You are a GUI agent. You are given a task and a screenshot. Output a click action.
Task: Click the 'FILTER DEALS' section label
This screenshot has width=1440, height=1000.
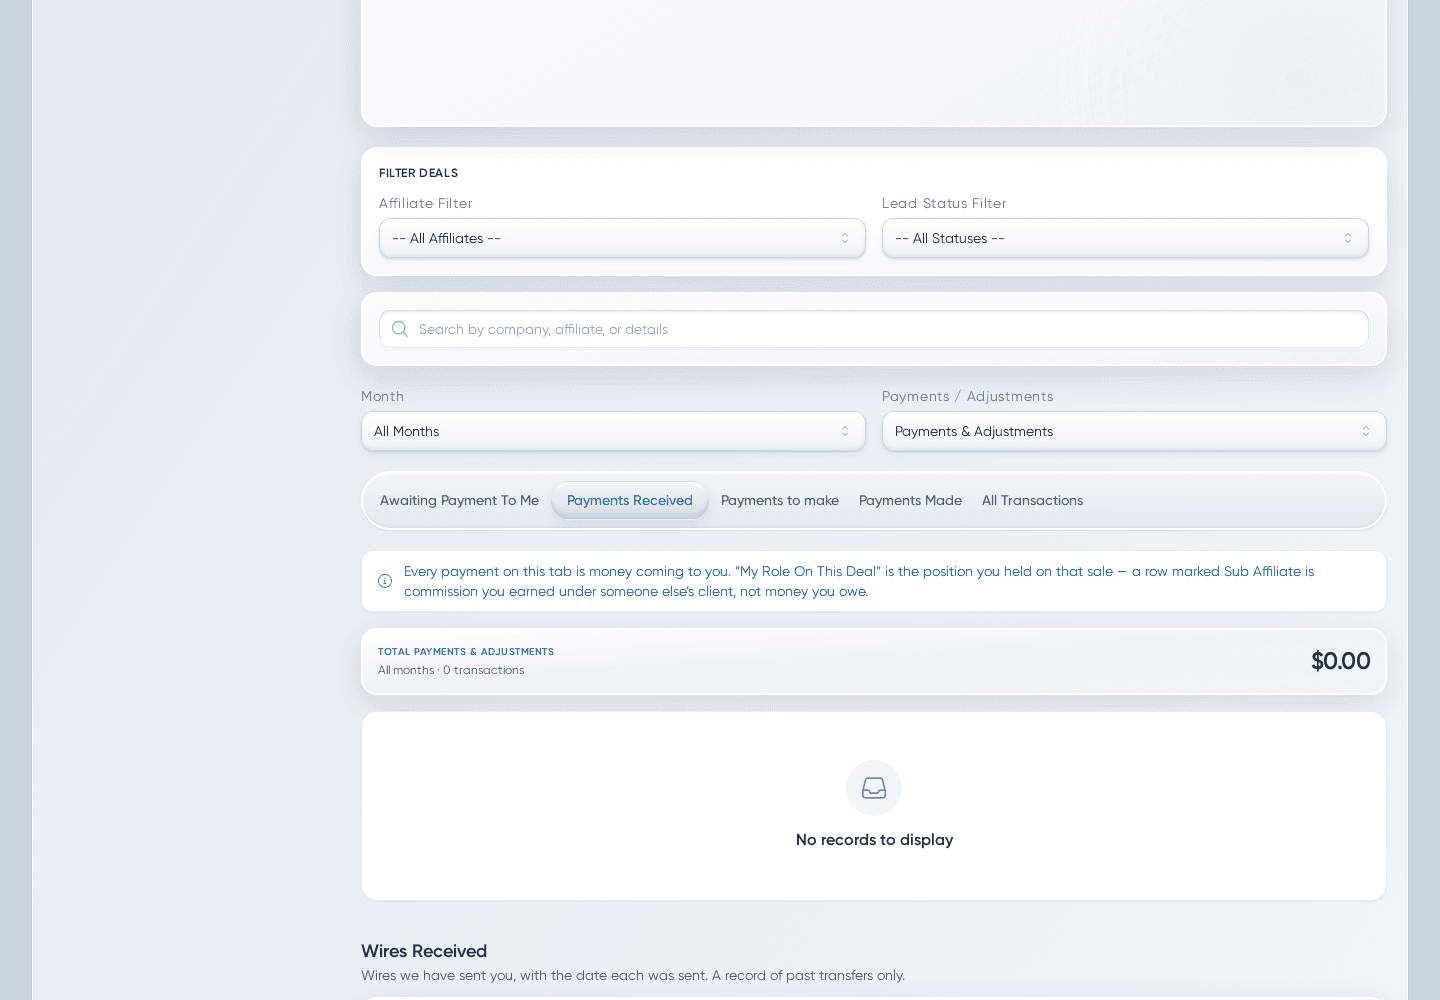[418, 173]
